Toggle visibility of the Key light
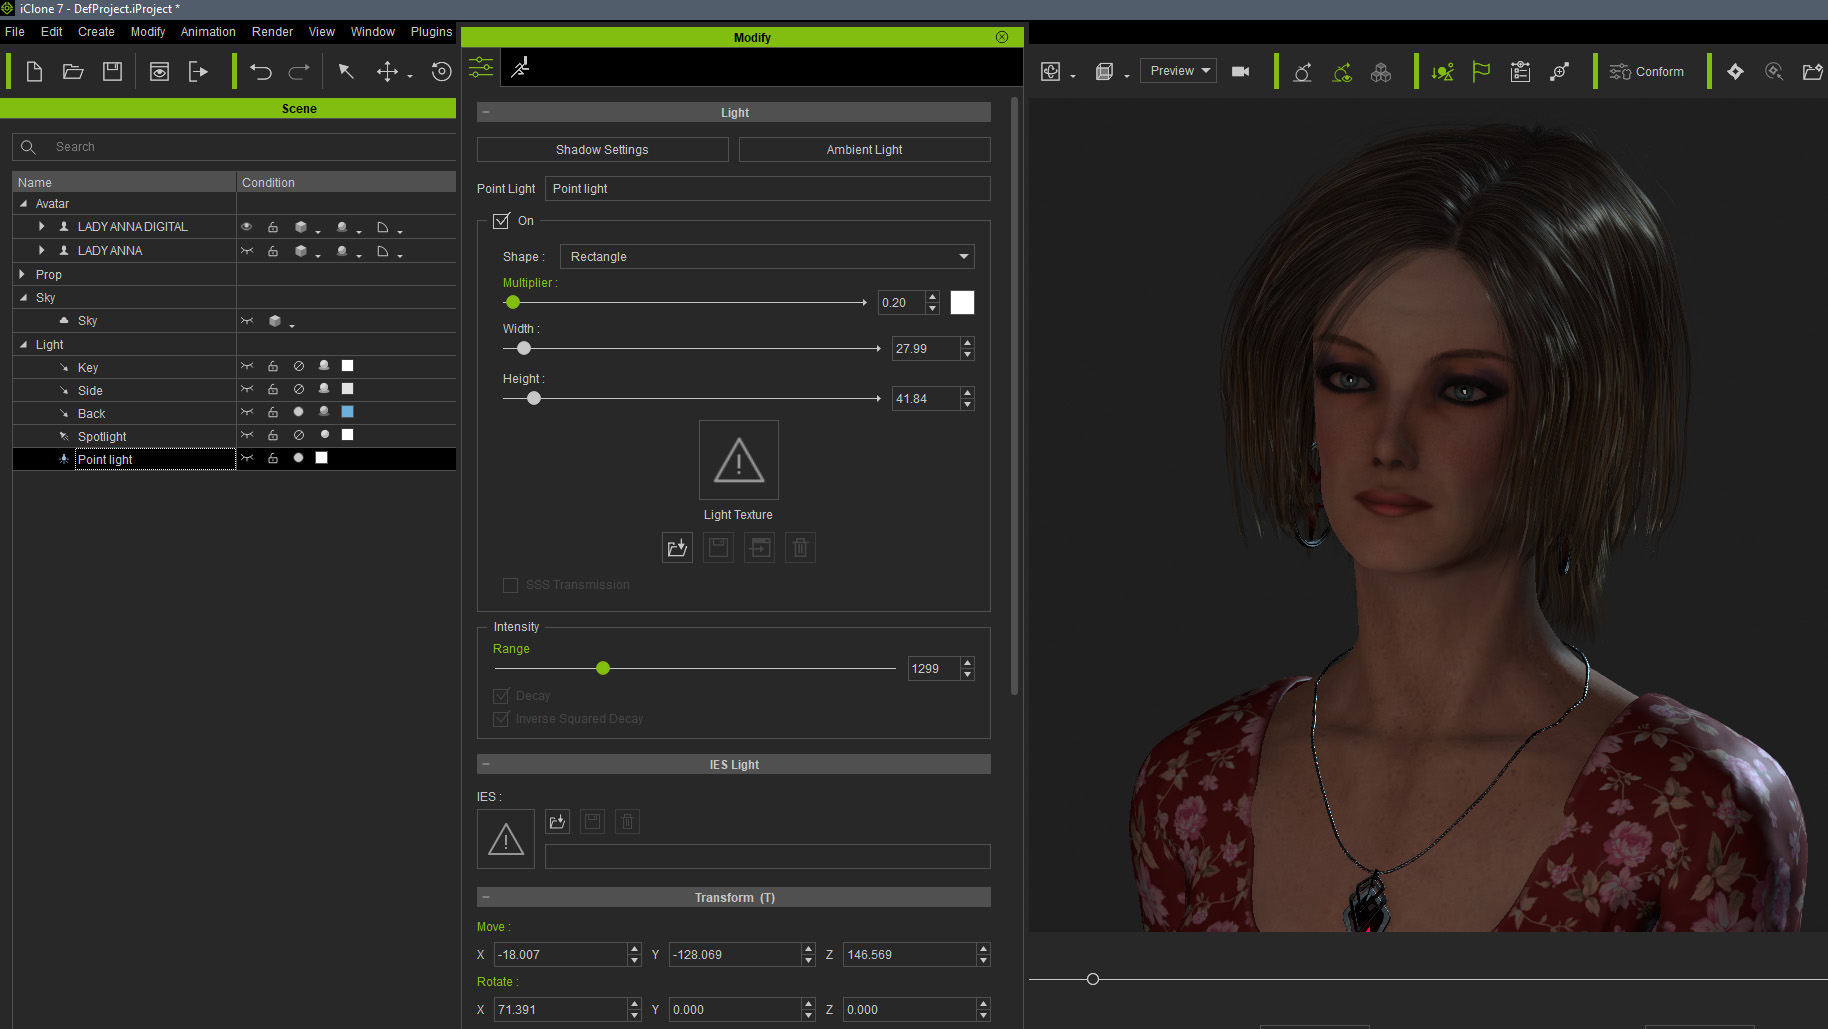Screen dimensions: 1828x1029 (247, 366)
